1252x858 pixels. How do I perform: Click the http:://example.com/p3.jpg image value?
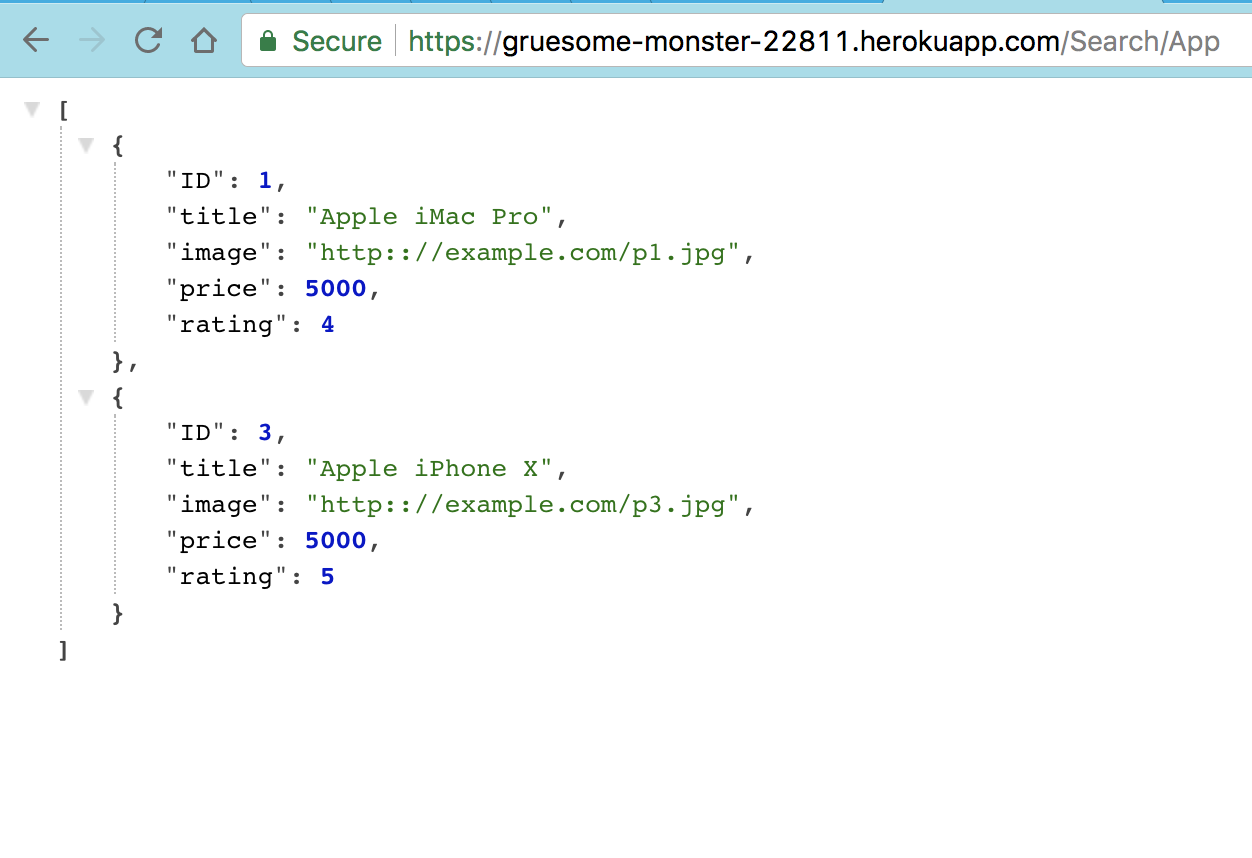coord(522,505)
